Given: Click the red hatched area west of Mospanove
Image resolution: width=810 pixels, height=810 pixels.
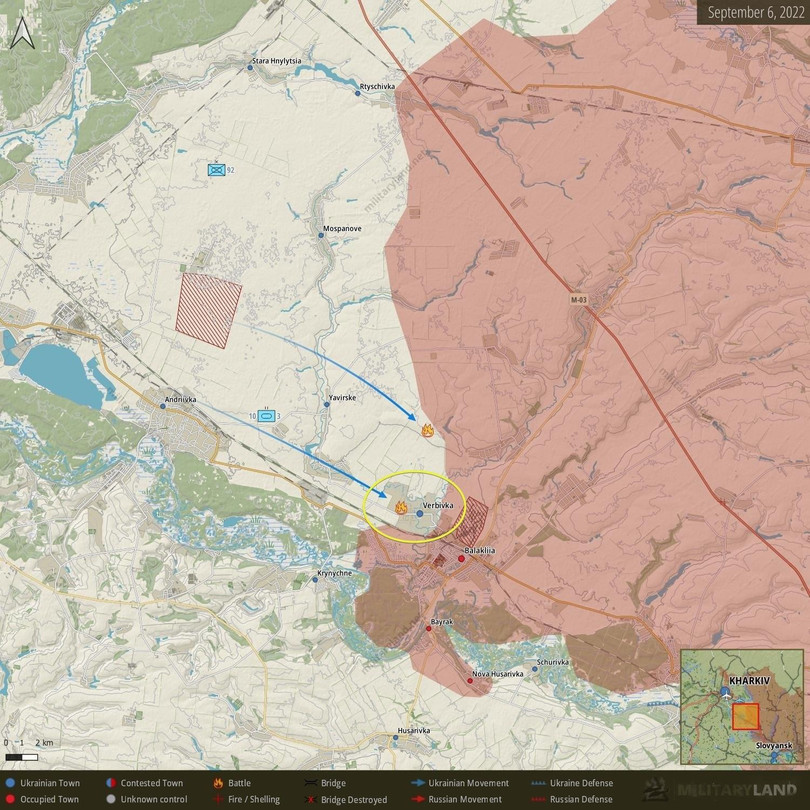Looking at the screenshot, I should [x=209, y=310].
